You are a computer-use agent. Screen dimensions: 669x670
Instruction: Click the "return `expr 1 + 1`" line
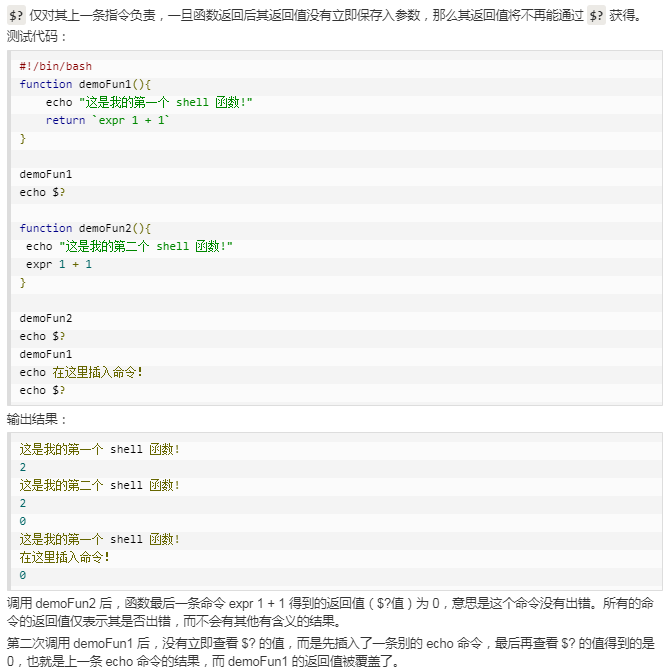point(108,120)
